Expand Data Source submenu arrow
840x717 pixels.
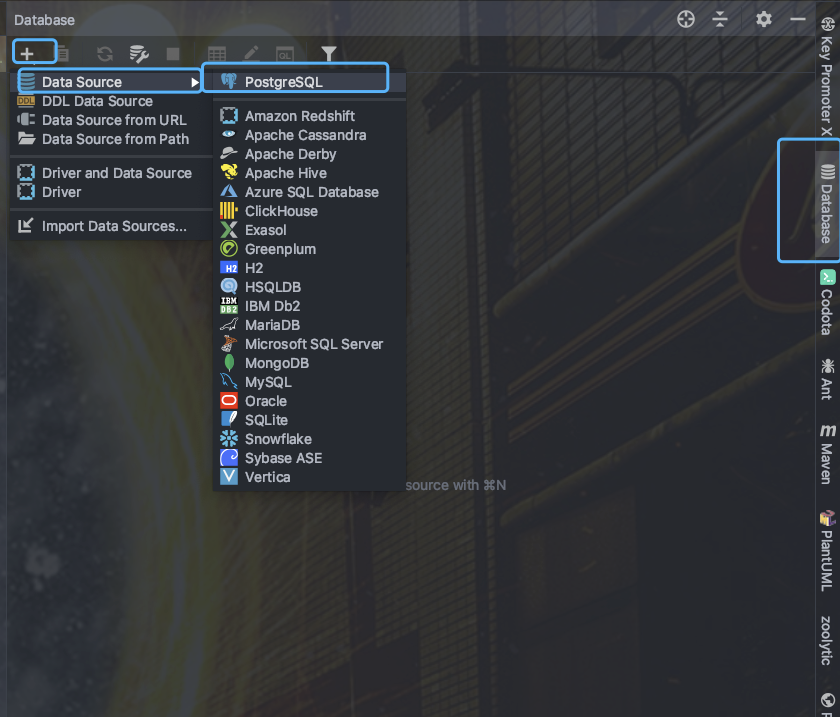tap(195, 83)
